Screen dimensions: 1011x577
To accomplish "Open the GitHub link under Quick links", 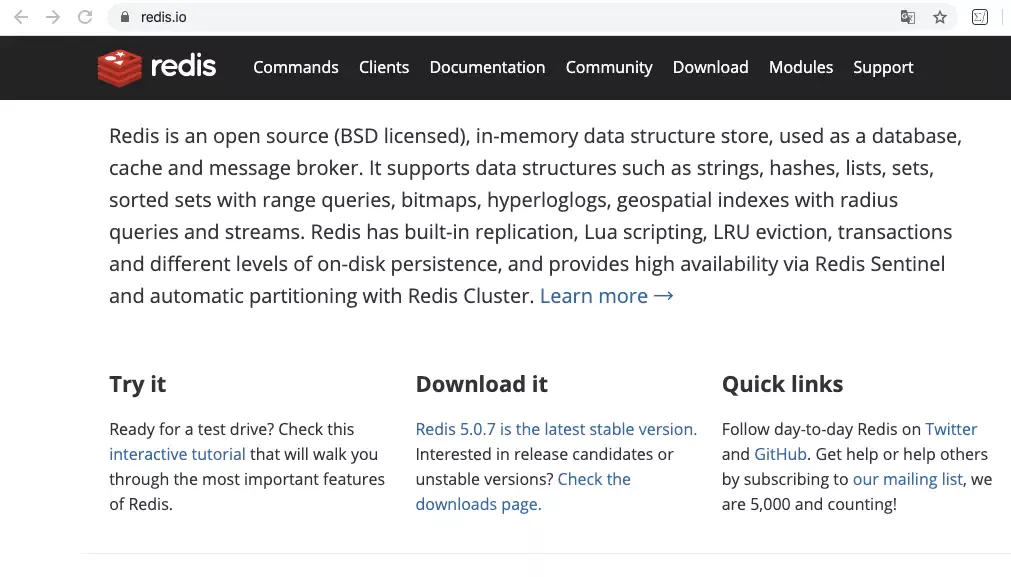I will [780, 454].
